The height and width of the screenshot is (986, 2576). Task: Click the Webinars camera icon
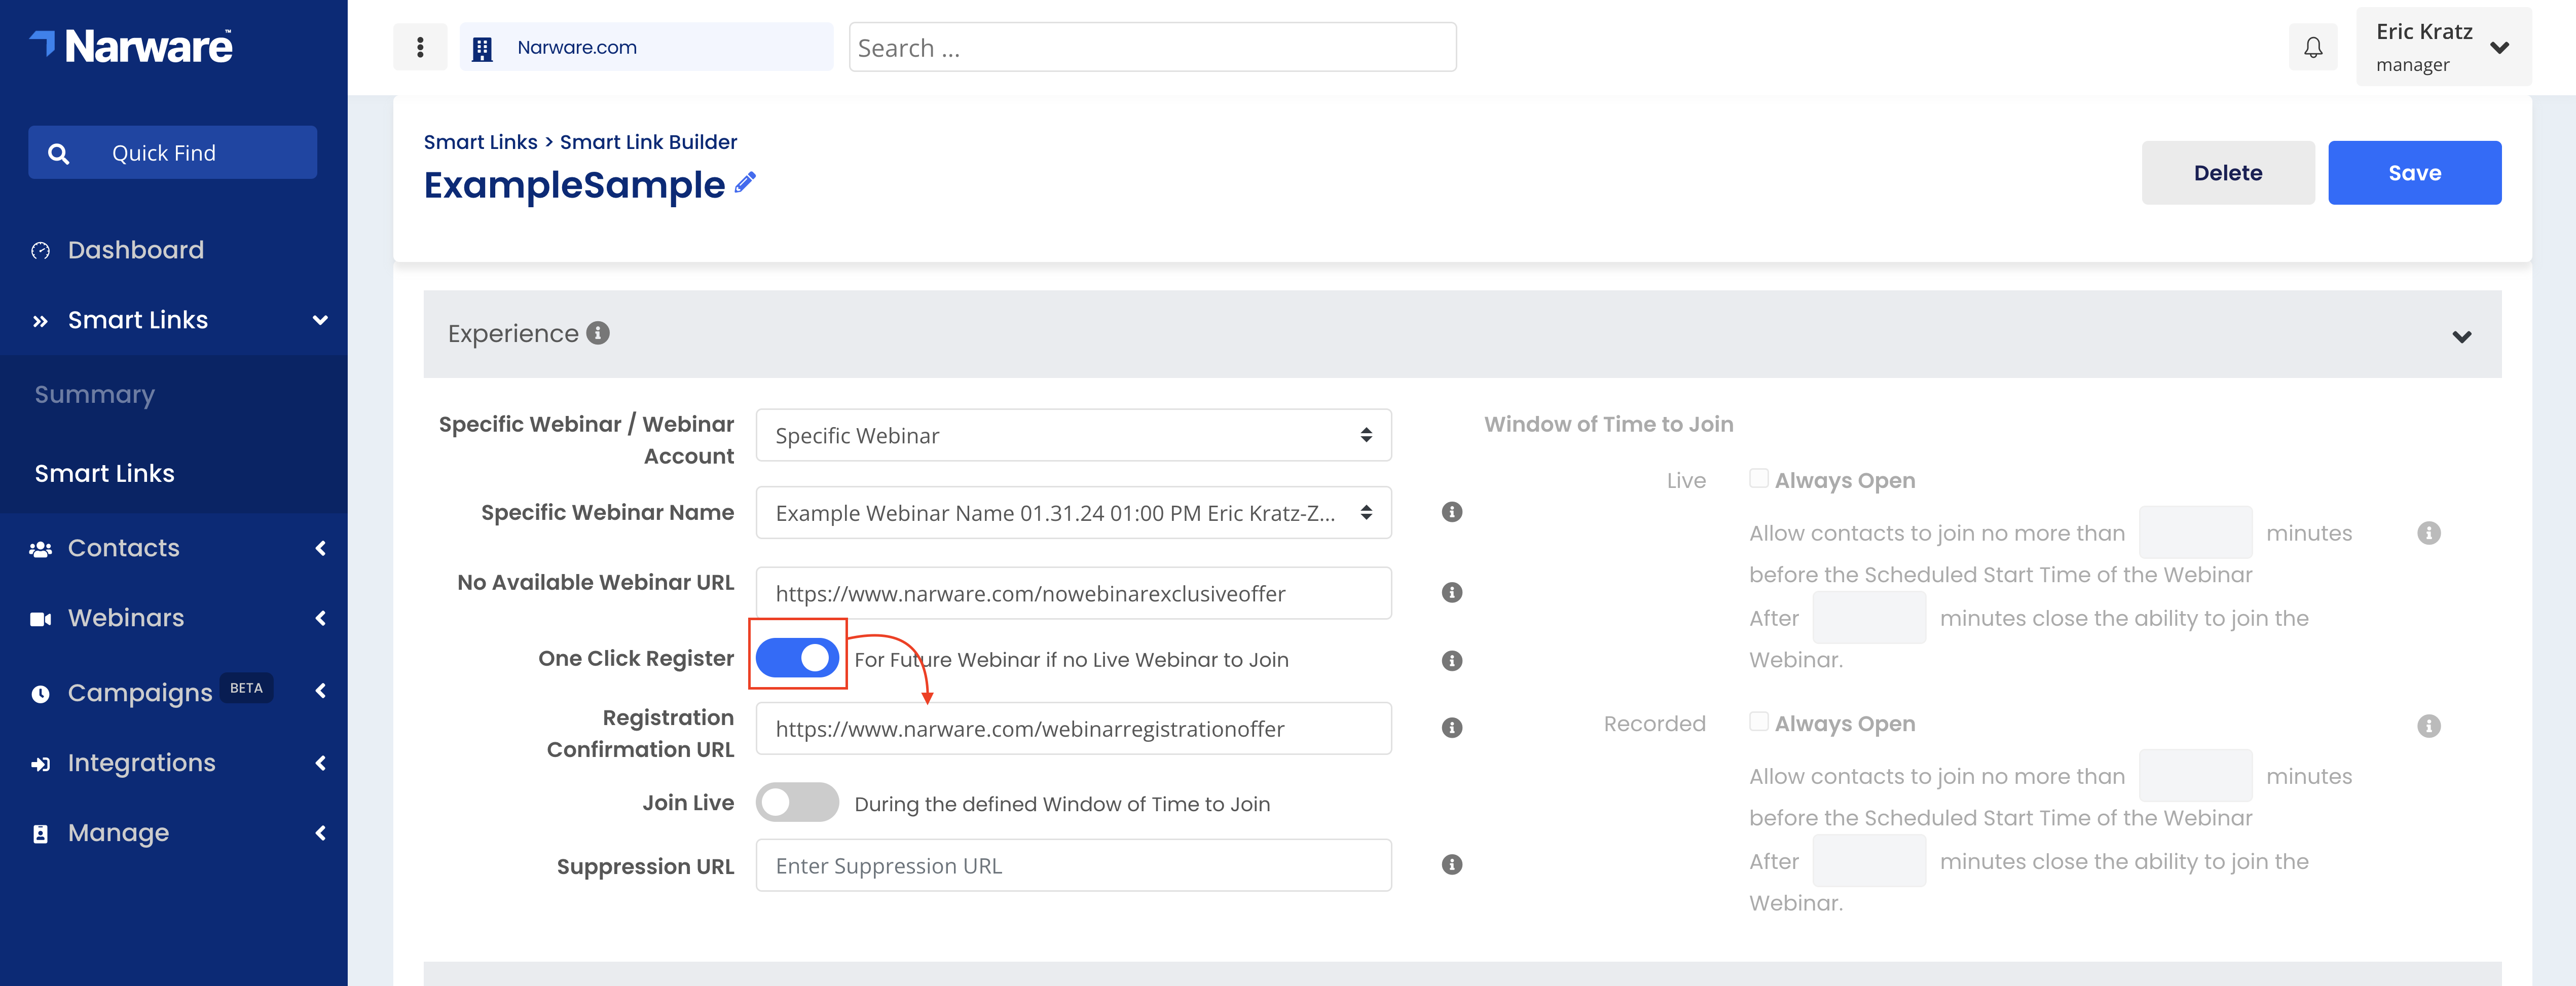[40, 619]
